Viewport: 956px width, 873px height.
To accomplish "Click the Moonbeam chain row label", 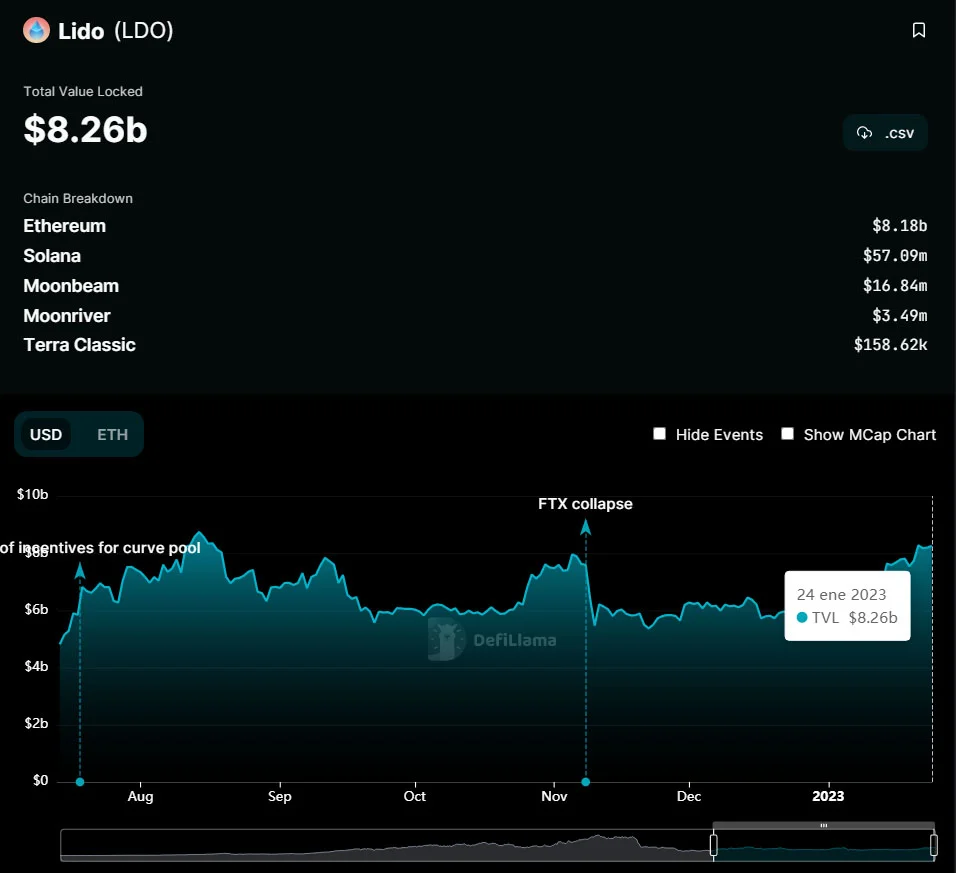I will (71, 286).
